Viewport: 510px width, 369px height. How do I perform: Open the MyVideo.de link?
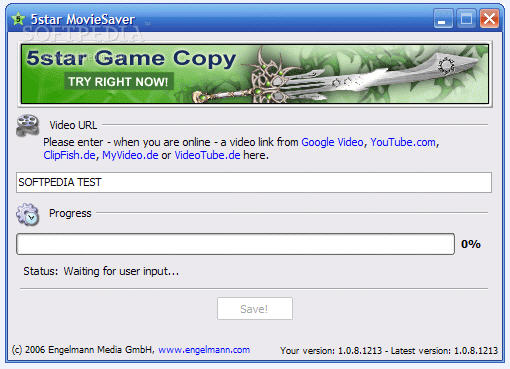pos(130,155)
